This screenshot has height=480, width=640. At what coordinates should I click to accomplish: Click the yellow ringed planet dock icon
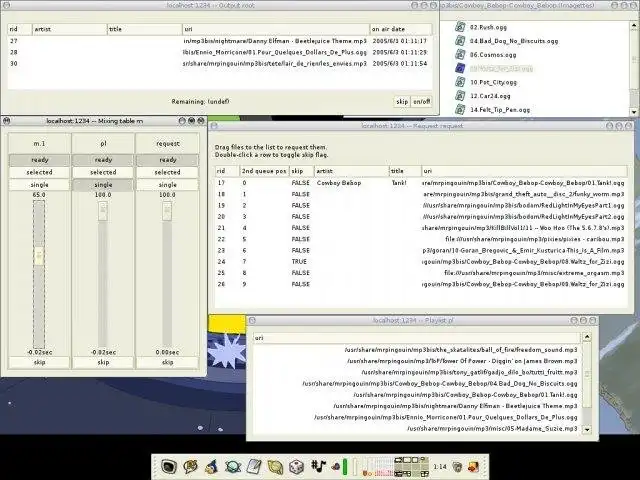tap(276, 466)
